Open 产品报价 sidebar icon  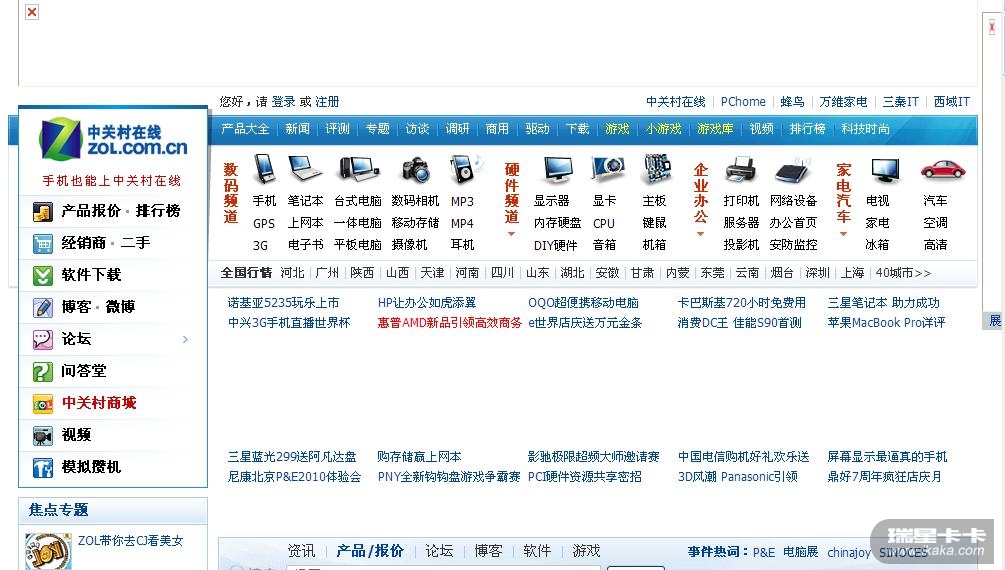[43, 211]
